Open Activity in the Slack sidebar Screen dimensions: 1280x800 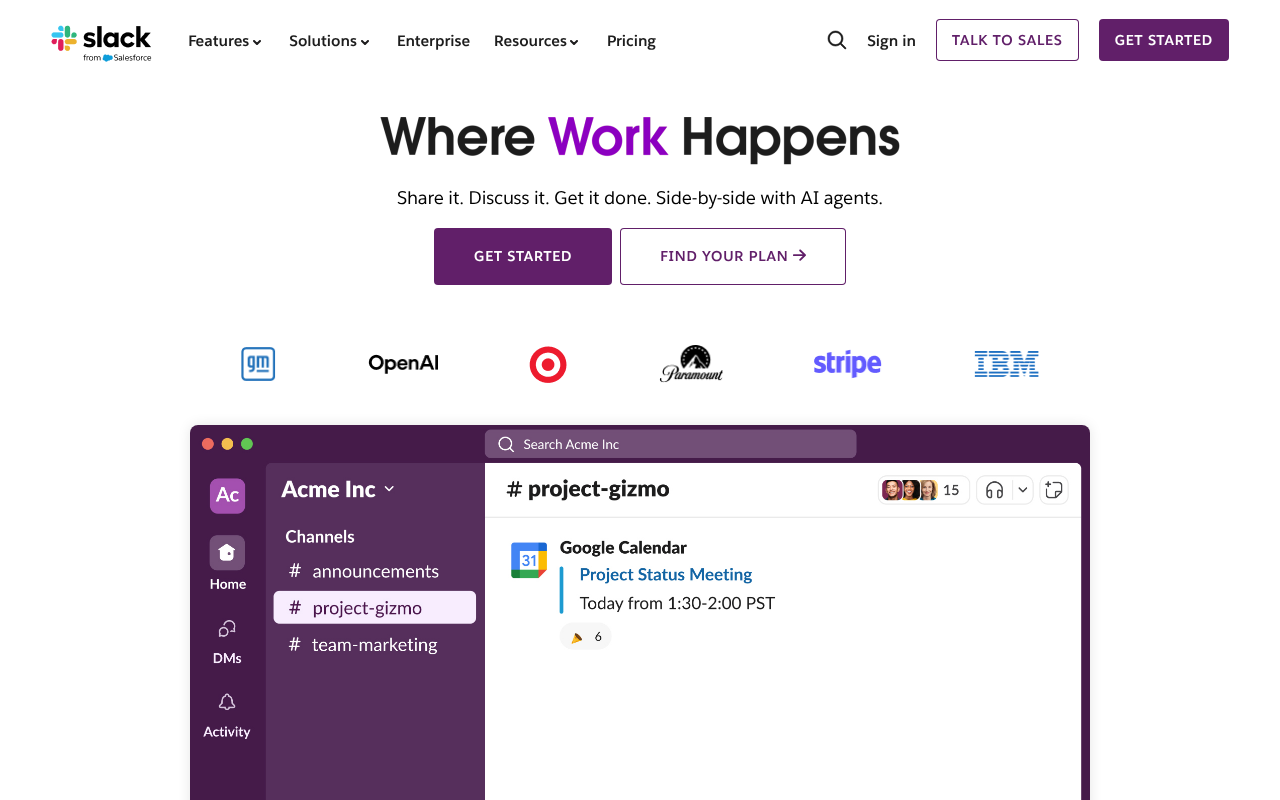click(227, 712)
